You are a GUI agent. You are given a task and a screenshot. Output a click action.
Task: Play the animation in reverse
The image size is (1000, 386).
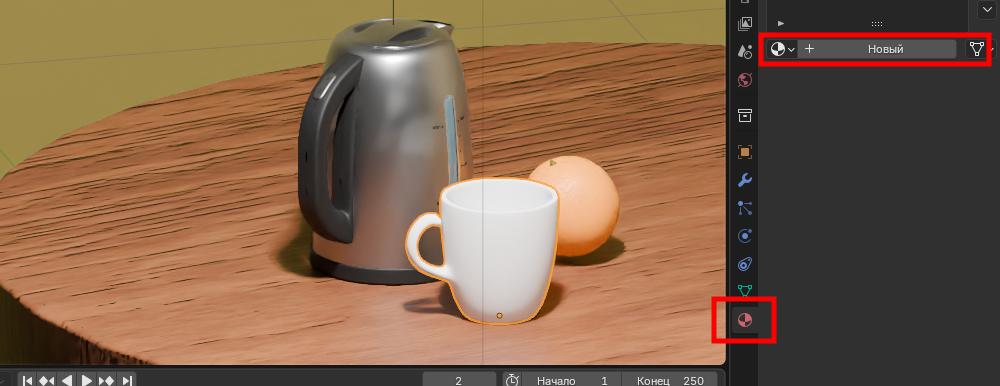tap(66, 380)
